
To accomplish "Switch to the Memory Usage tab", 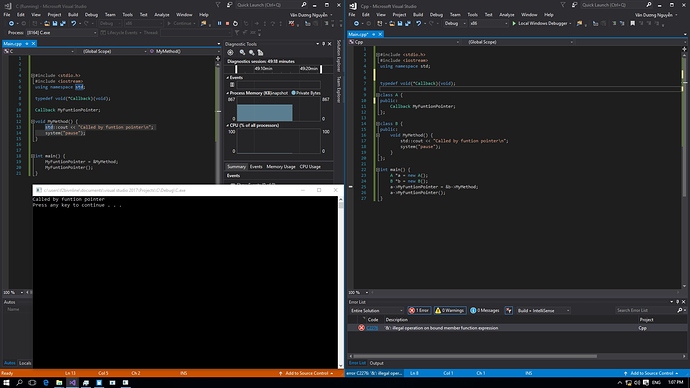I will pos(281,167).
